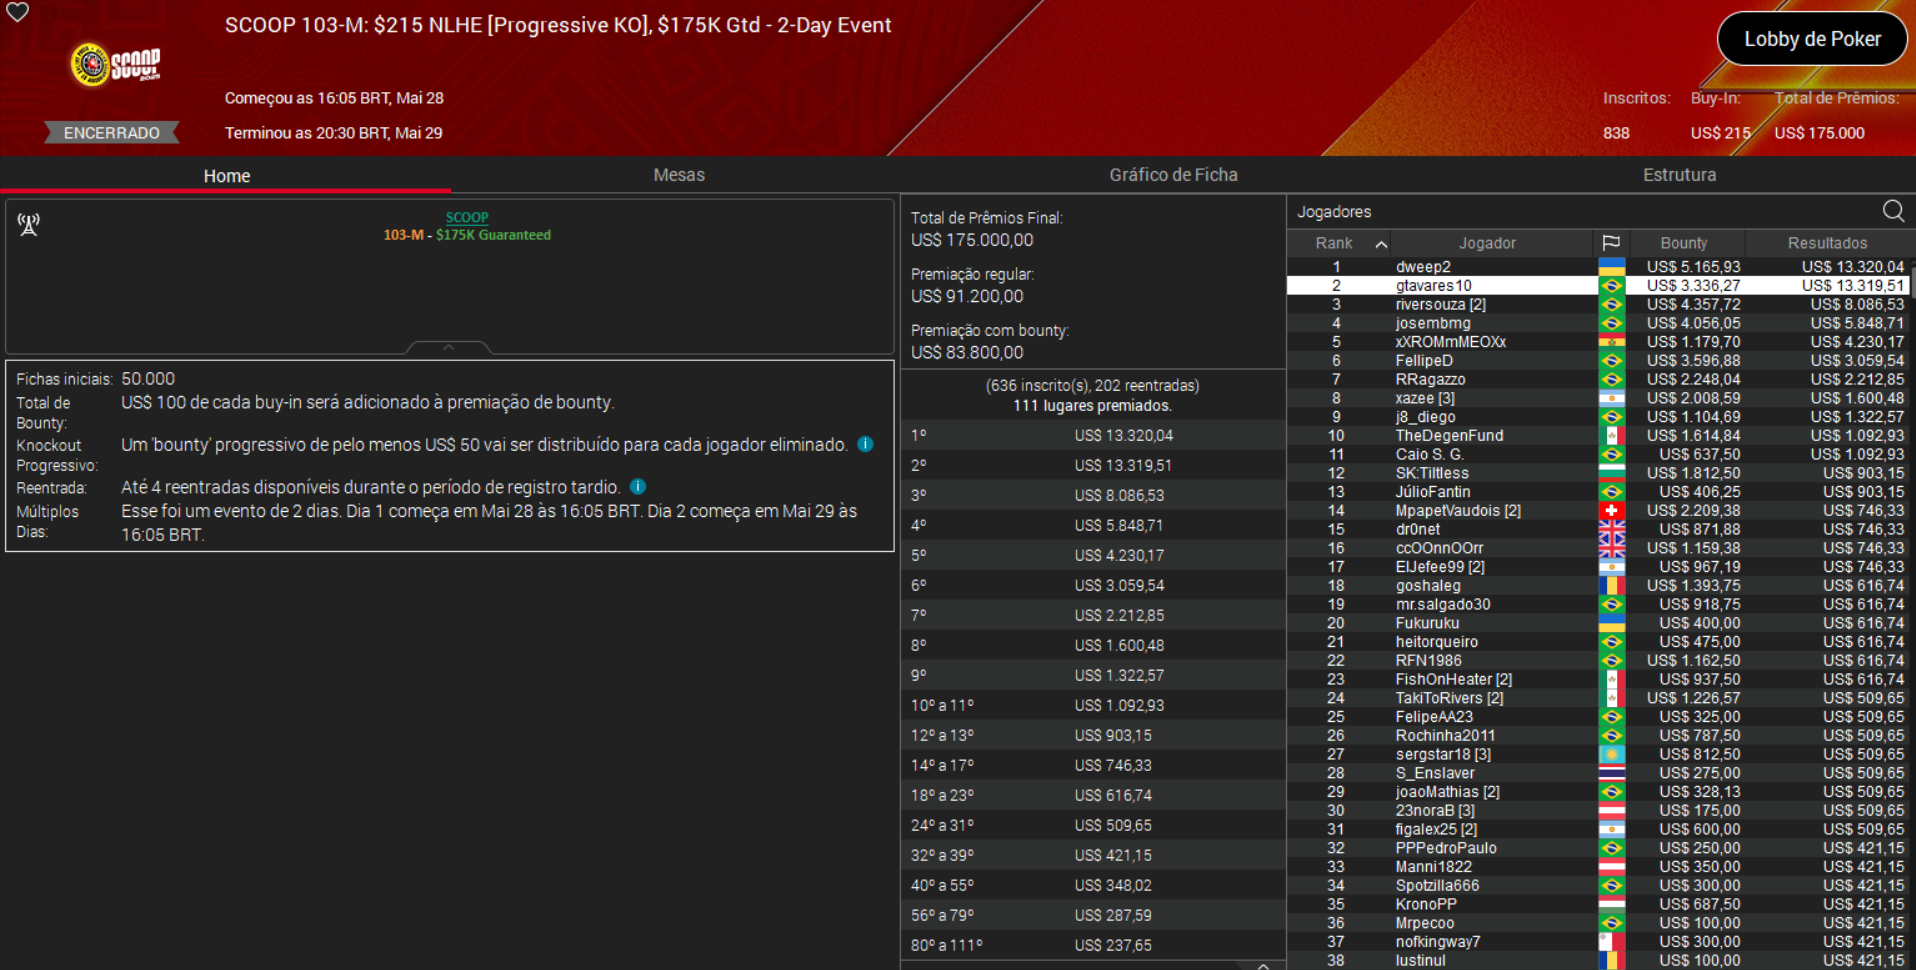1916x970 pixels.
Task: Select player PPPedroPaulo
Action: [1599, 848]
